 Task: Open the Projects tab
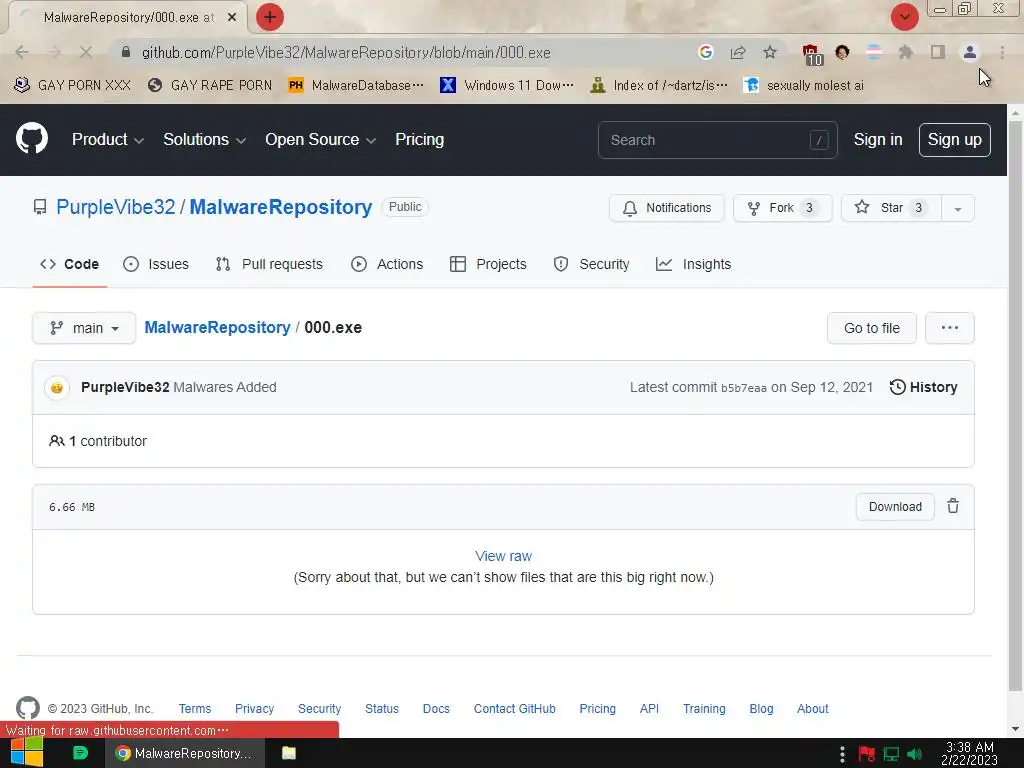pyautogui.click(x=488, y=264)
